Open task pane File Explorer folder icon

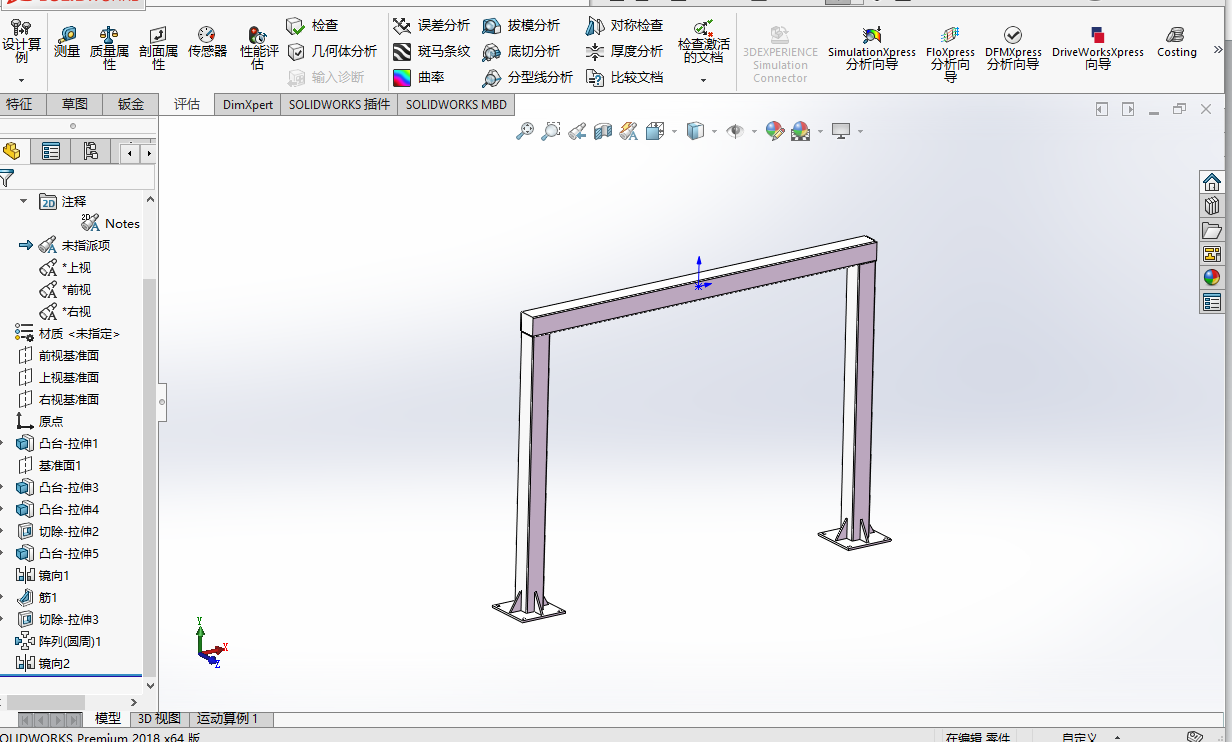pyautogui.click(x=1212, y=230)
